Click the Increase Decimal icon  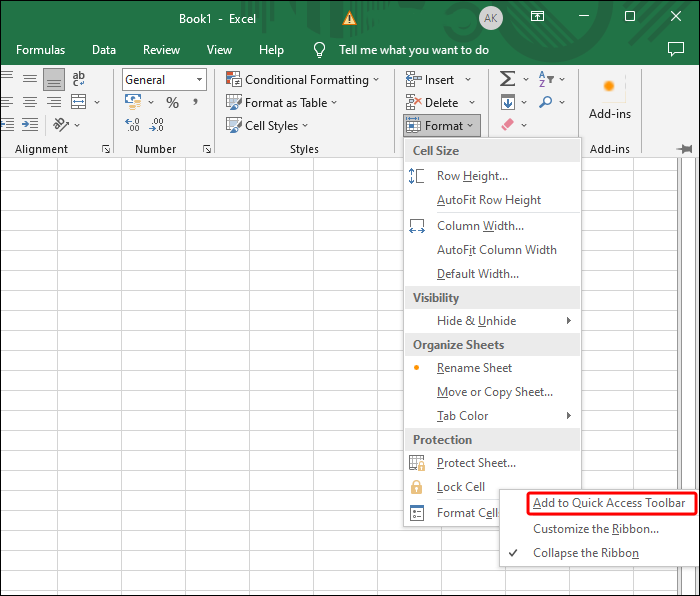click(133, 125)
